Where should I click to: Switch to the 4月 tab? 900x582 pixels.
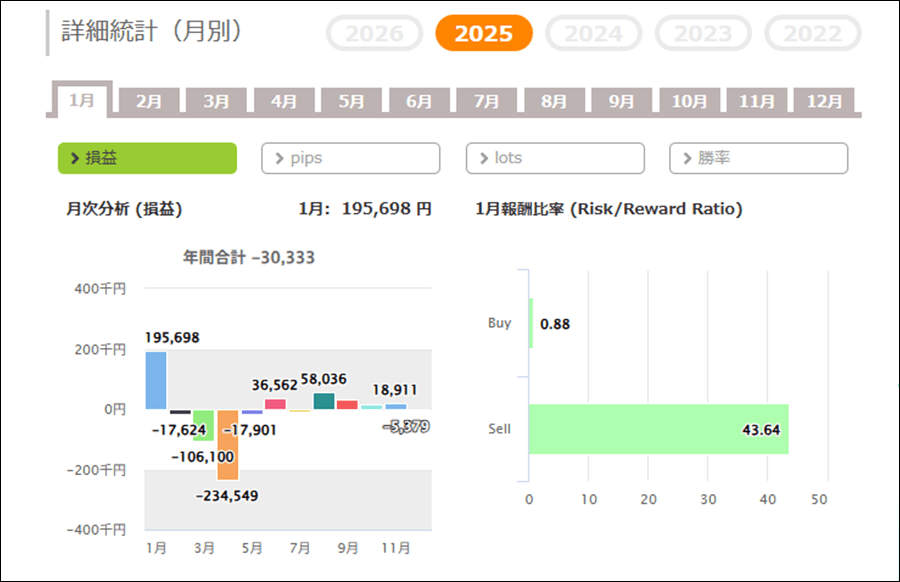click(x=284, y=101)
